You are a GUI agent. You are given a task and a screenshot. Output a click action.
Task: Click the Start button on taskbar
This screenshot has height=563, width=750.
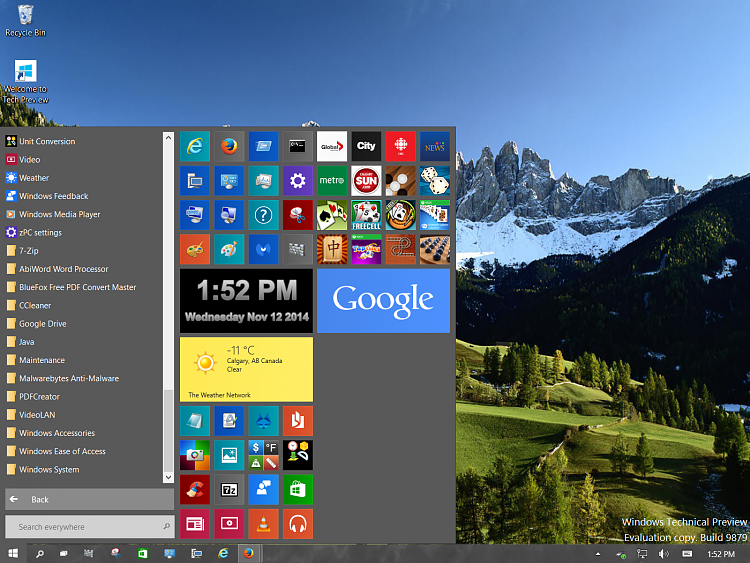(13, 553)
